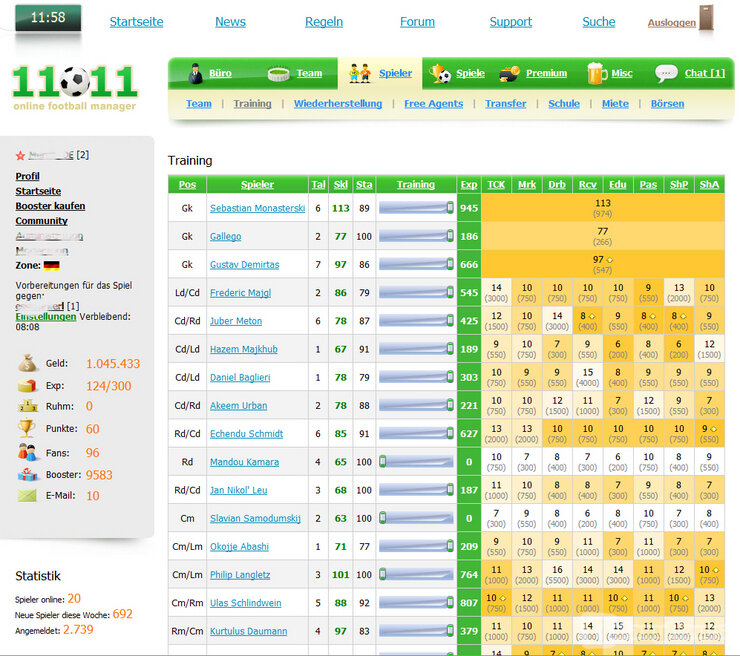Open Community sidebar link

tap(42, 221)
